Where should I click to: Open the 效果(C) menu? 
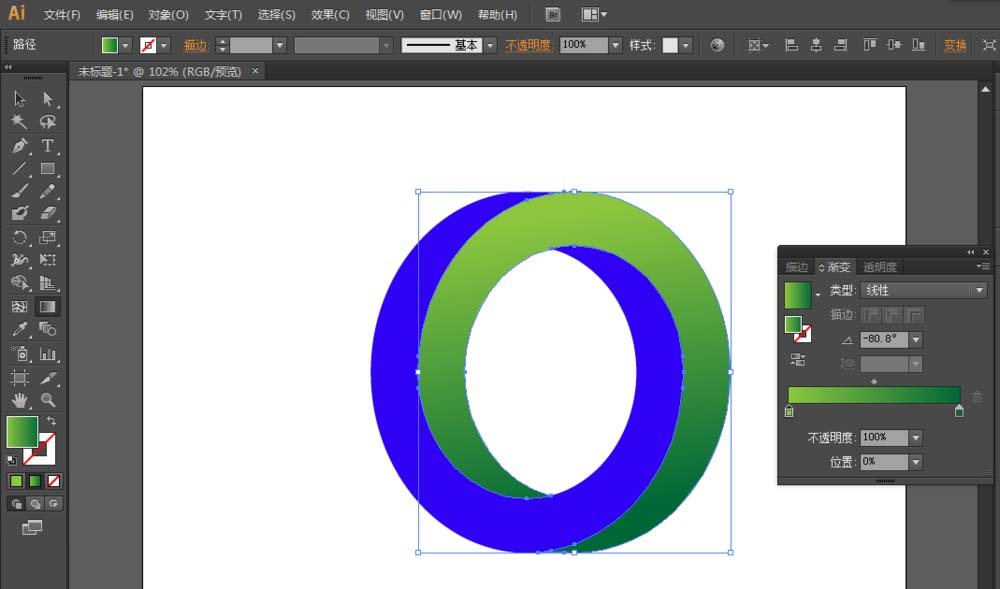(330, 15)
